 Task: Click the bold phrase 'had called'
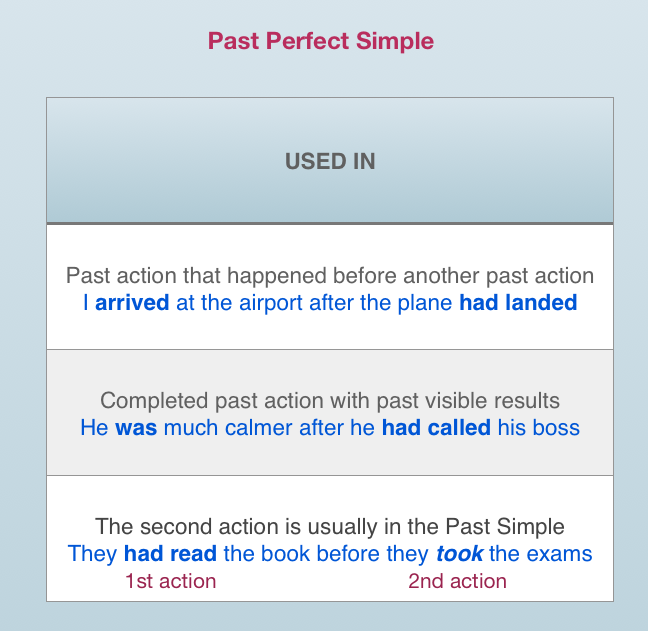436,428
